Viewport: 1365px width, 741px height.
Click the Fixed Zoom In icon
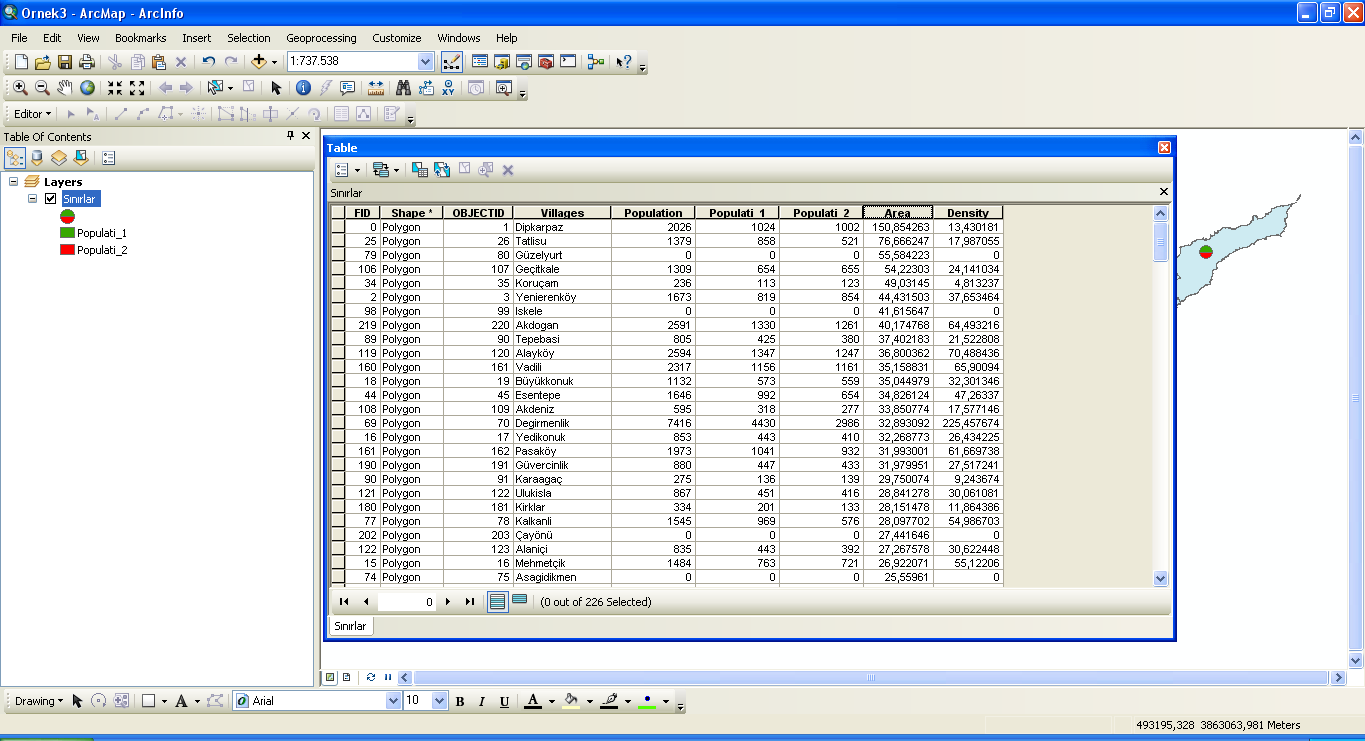115,88
